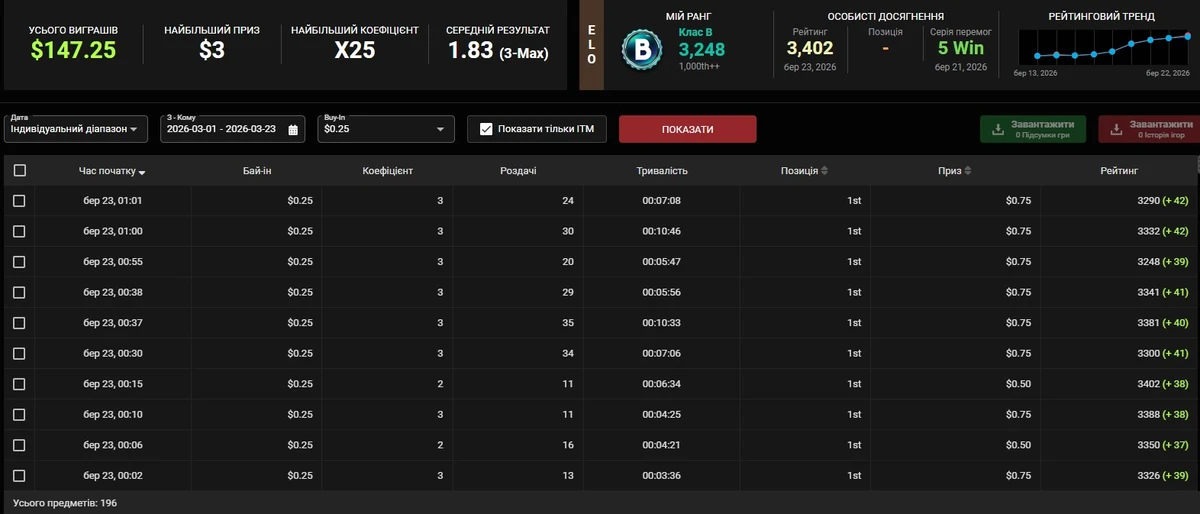Sort by Позиція using its sort arrows
The width and height of the screenshot is (1200, 514).
point(824,171)
